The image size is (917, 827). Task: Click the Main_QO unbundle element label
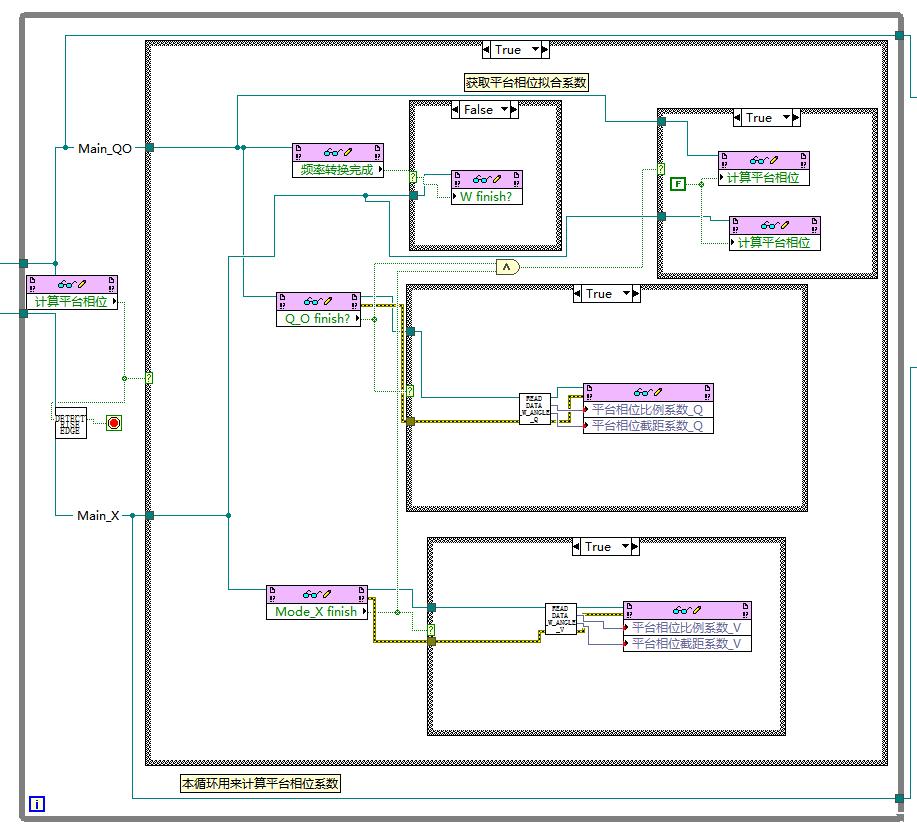click(x=105, y=148)
